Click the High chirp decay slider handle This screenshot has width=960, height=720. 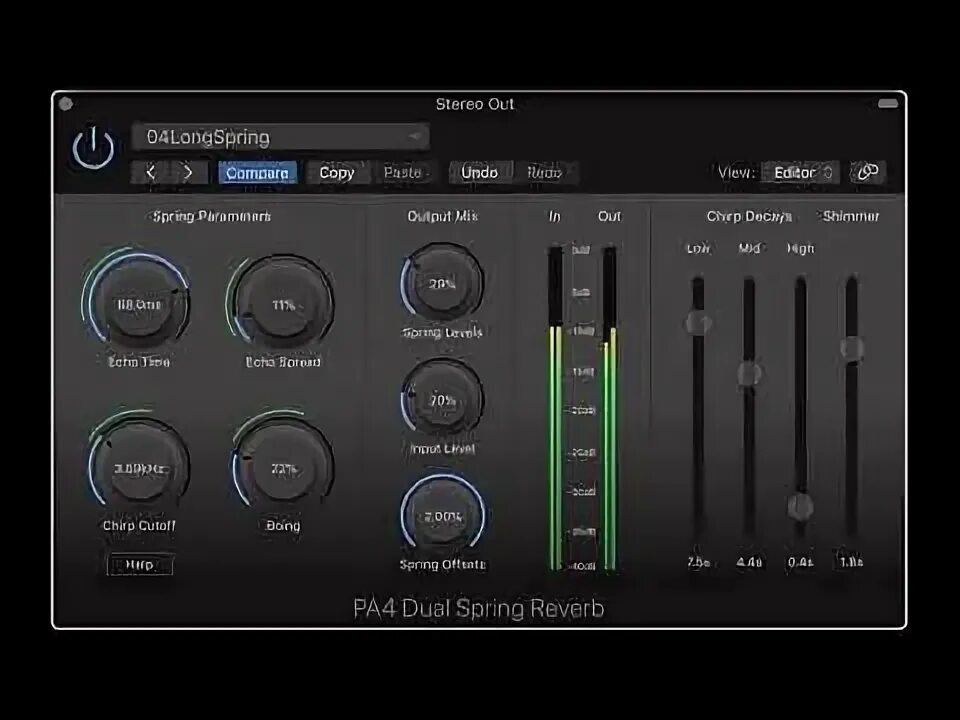(800, 506)
